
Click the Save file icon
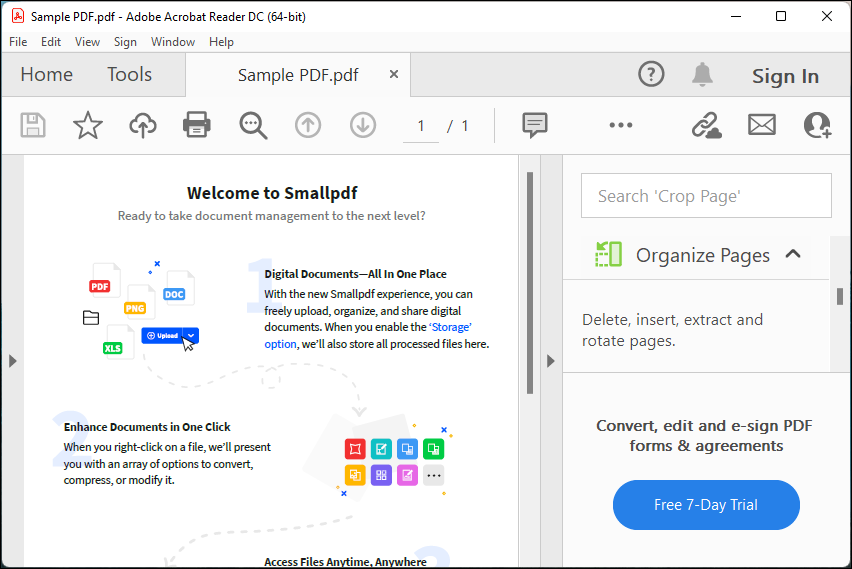(33, 126)
